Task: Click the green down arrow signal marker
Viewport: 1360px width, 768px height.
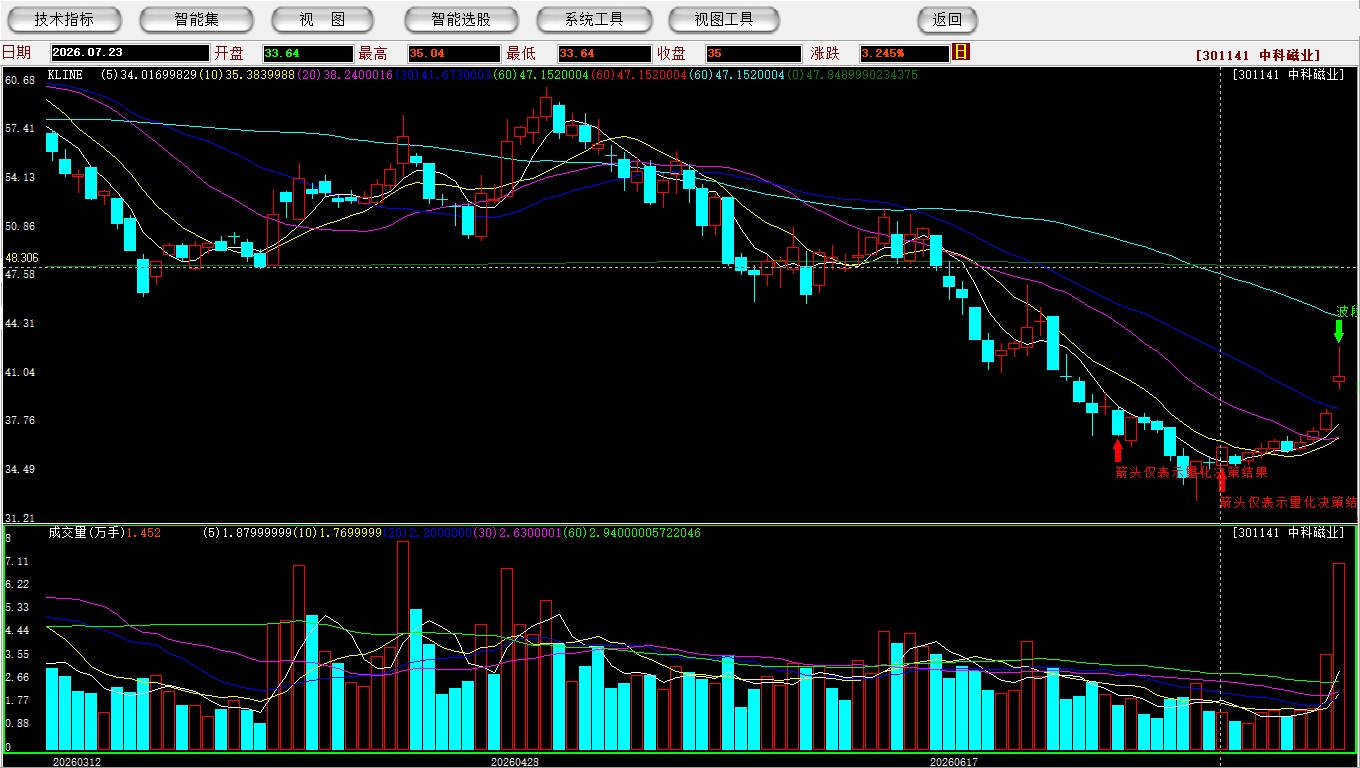Action: [1338, 331]
